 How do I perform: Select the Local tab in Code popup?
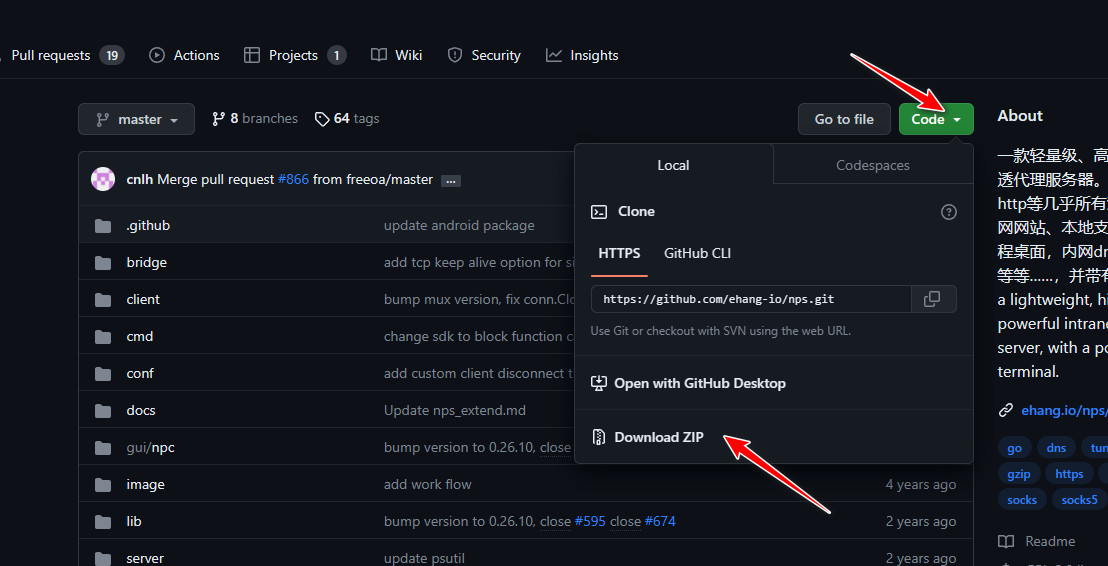(673, 165)
